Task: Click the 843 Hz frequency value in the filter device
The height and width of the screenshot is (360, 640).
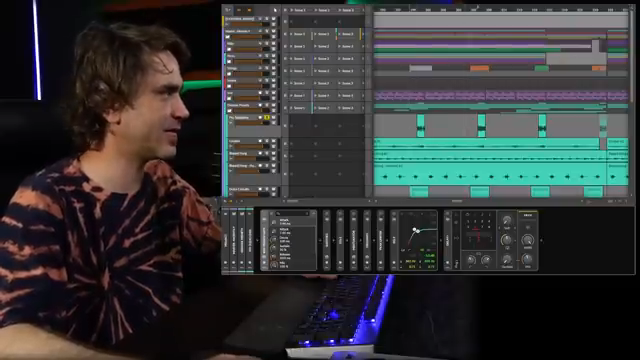Action: pyautogui.click(x=410, y=261)
